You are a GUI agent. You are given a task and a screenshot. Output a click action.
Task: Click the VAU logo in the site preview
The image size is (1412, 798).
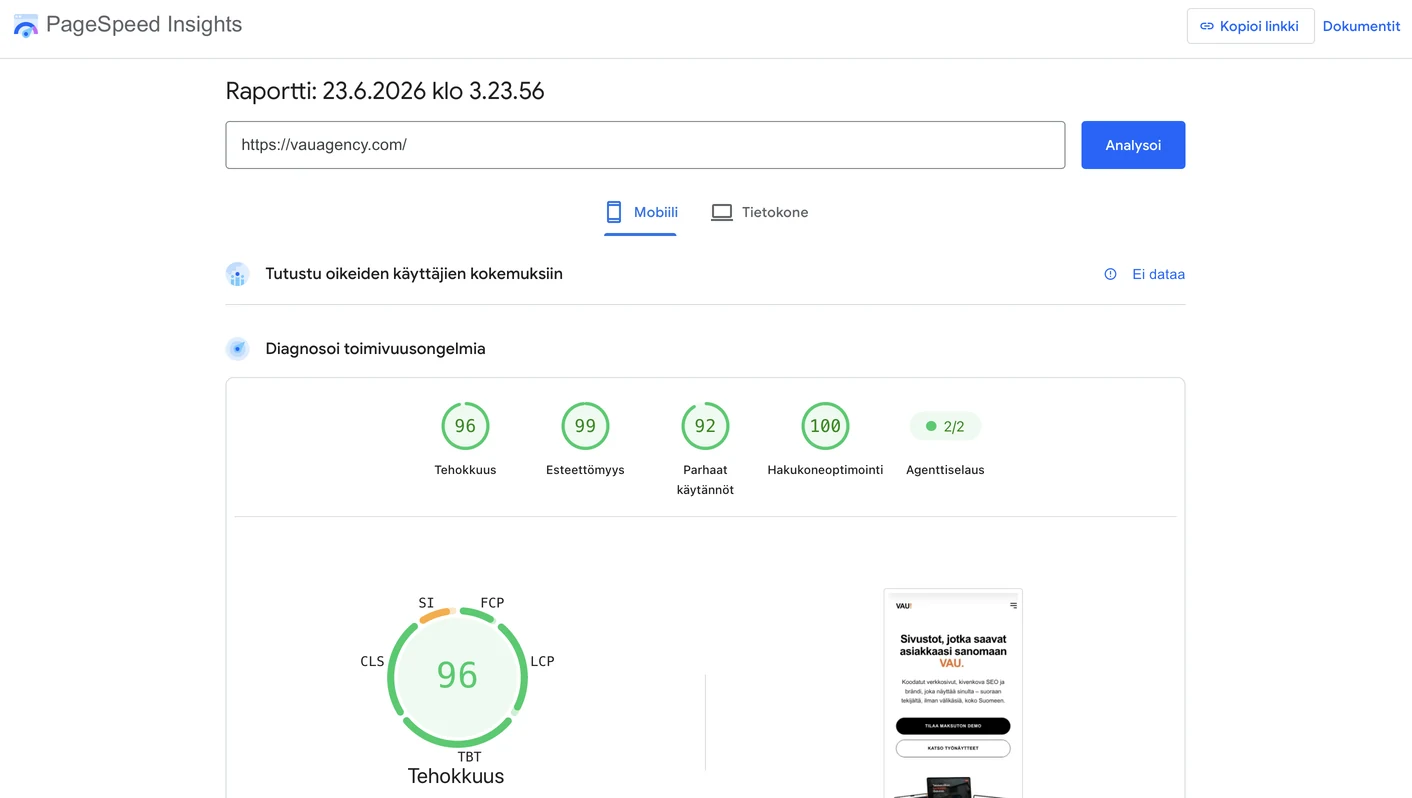pos(903,606)
